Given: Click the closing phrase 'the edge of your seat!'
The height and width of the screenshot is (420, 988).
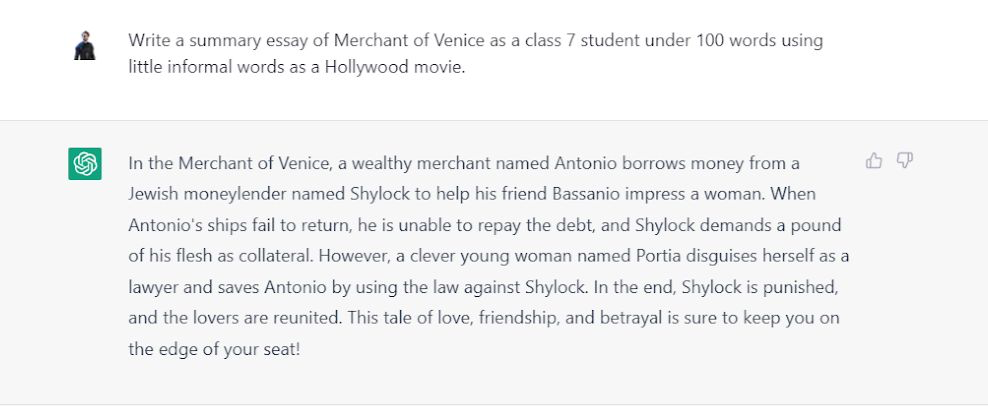Looking at the screenshot, I should click(214, 349).
